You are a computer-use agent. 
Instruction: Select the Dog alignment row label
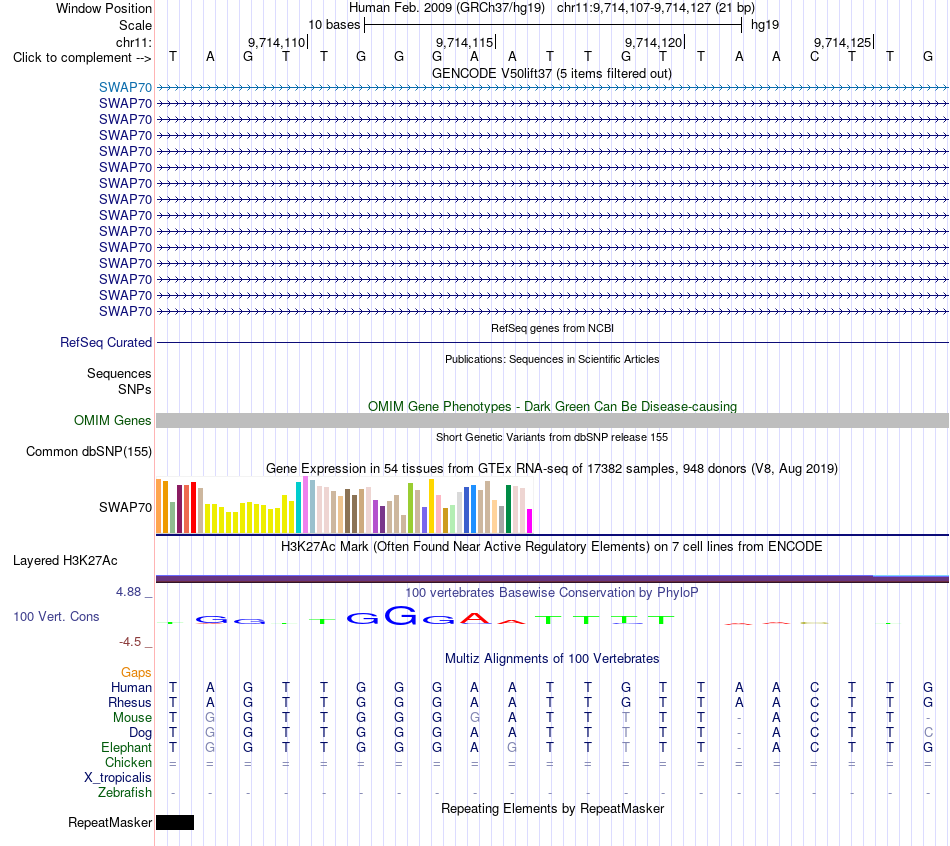click(140, 733)
